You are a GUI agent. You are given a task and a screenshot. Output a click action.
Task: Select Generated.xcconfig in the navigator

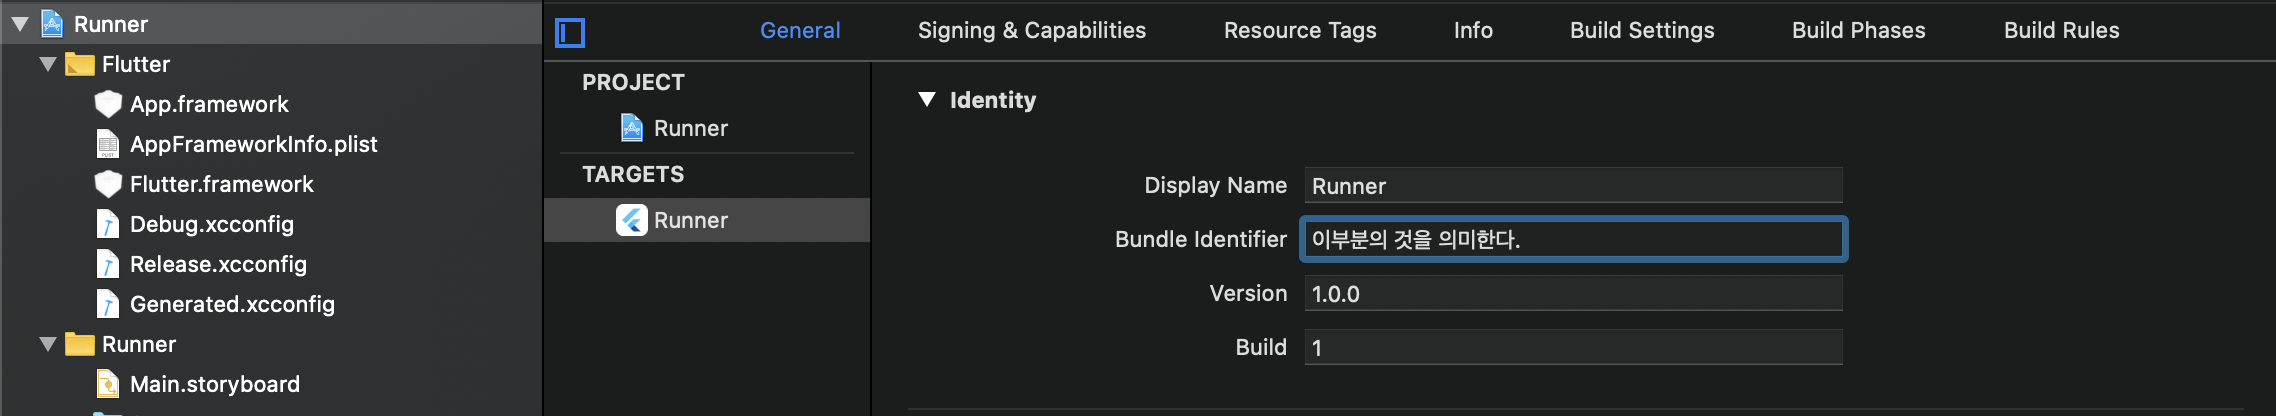tap(232, 304)
